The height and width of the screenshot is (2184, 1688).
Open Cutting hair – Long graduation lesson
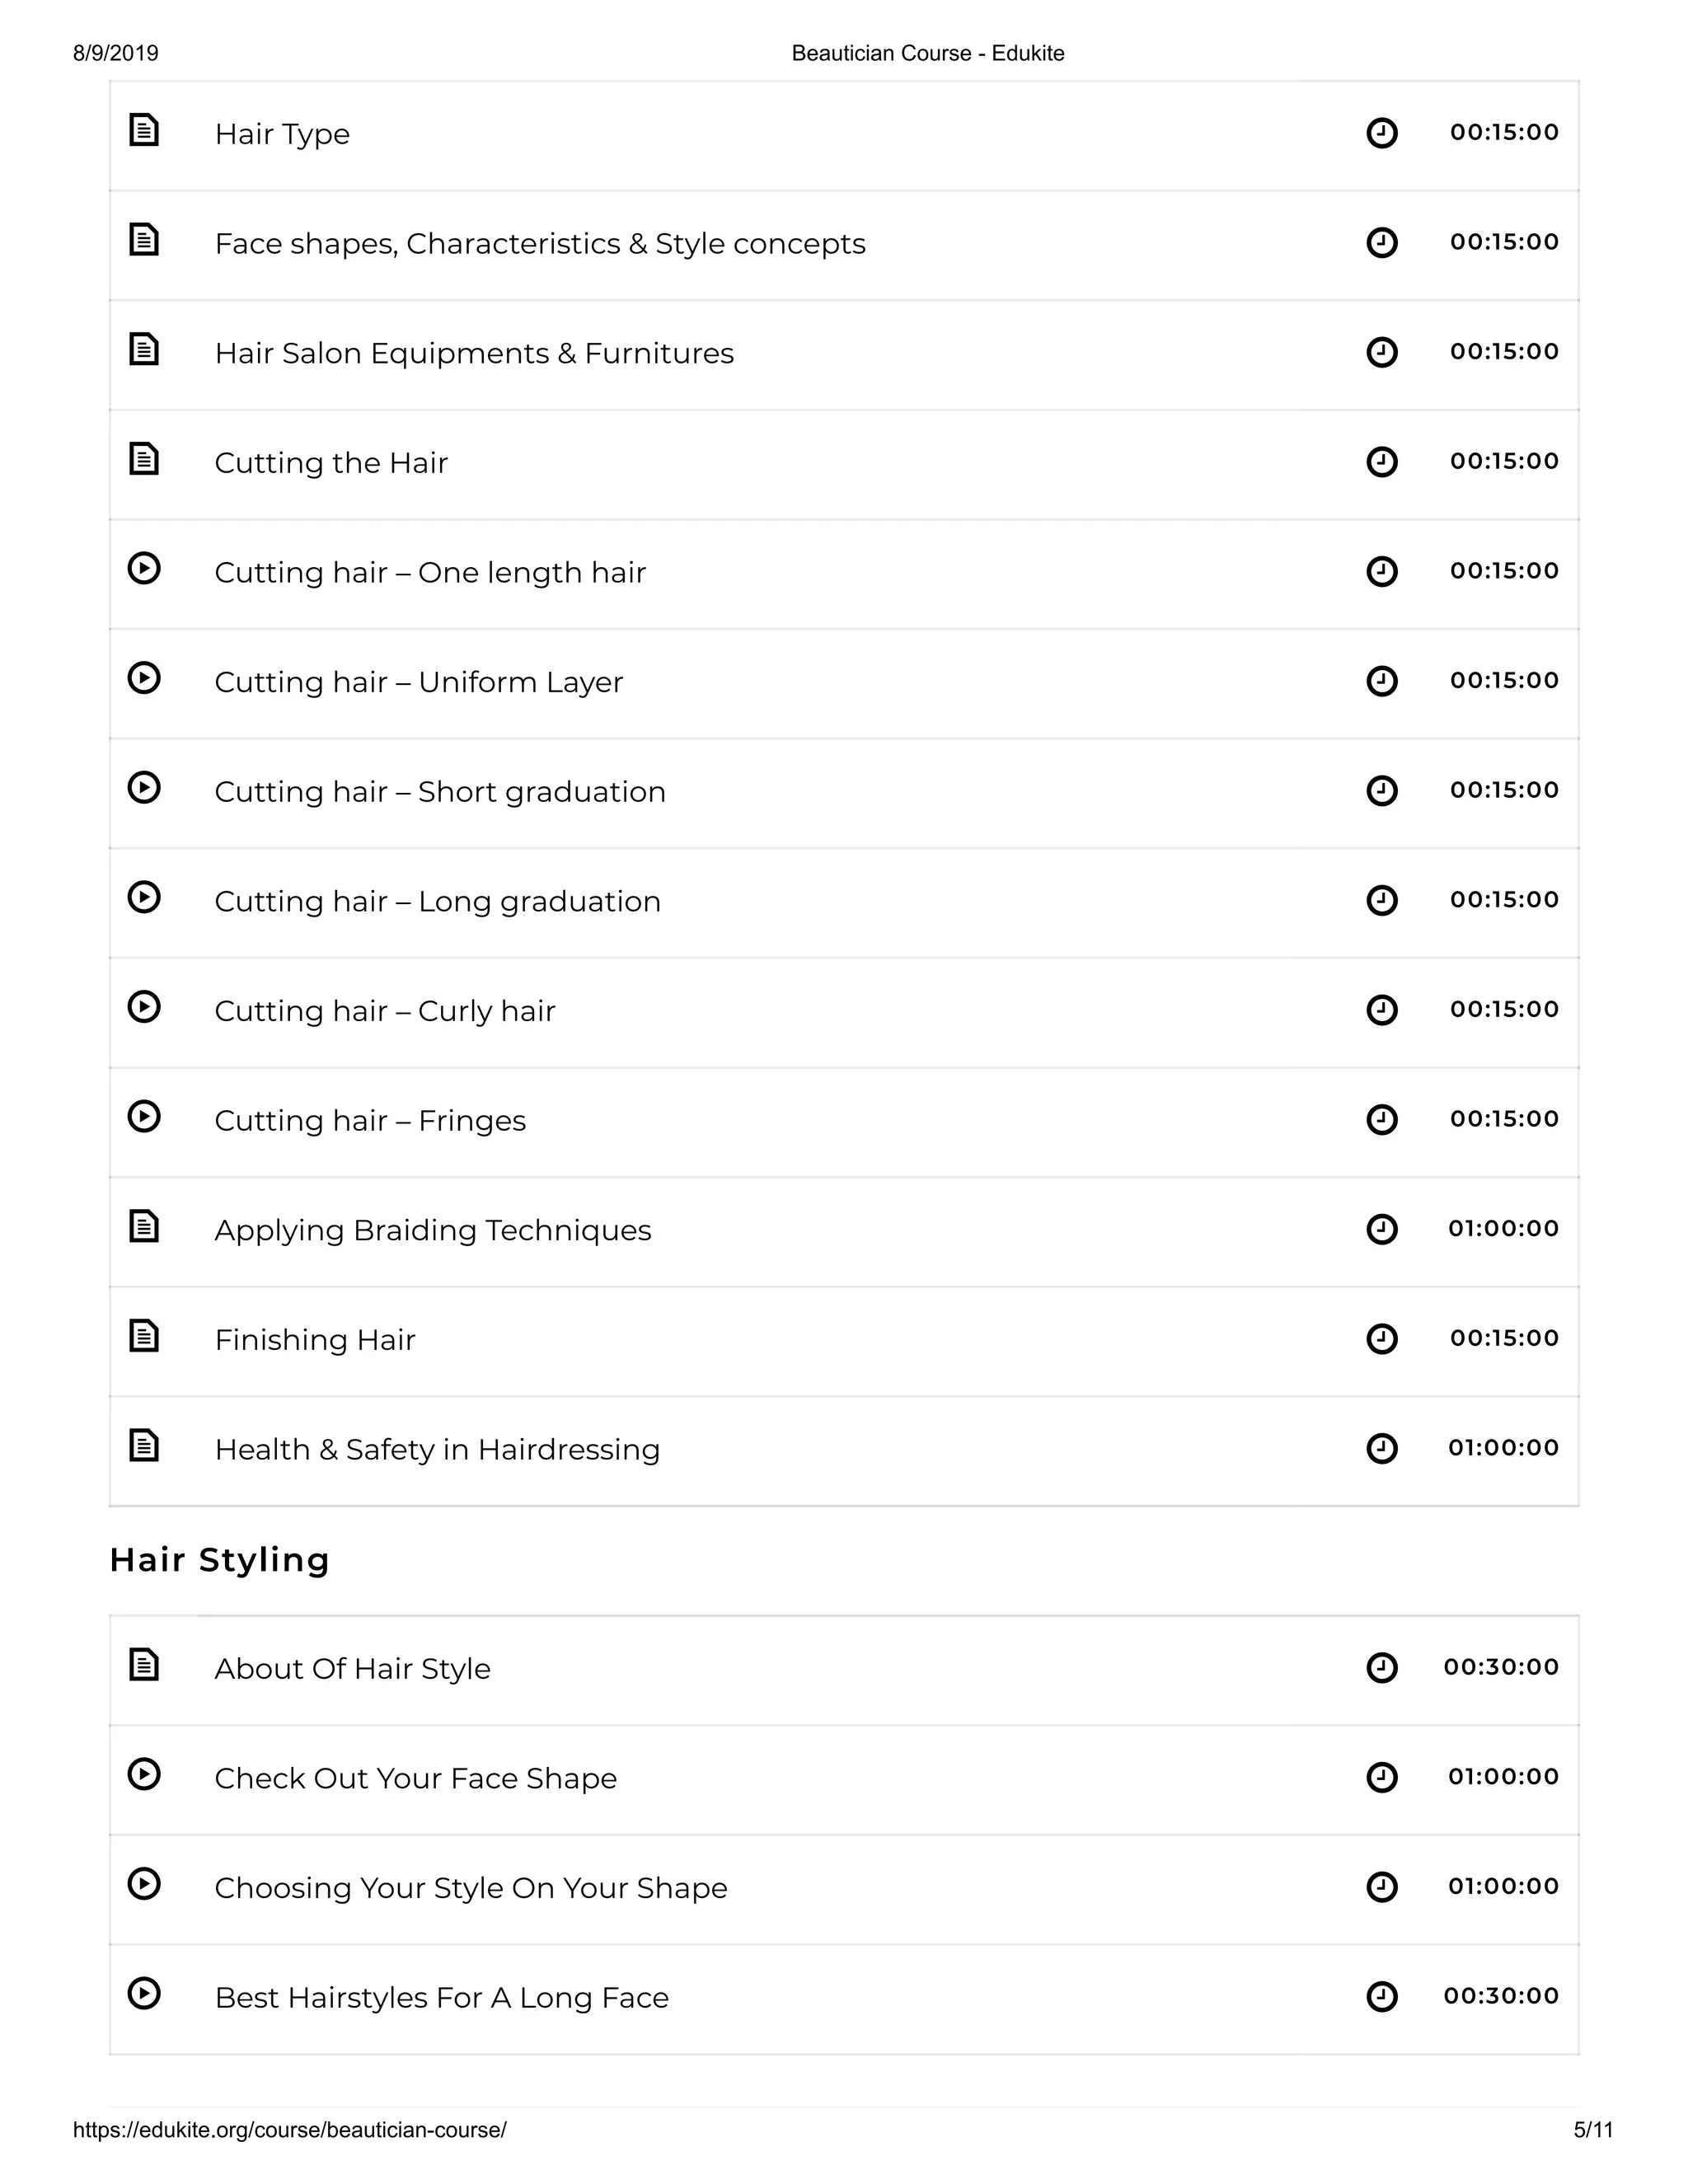coord(437,902)
